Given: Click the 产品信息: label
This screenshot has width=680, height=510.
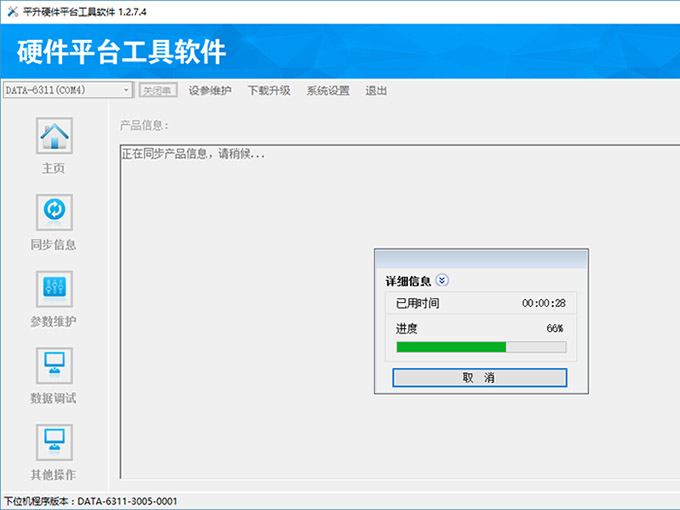Looking at the screenshot, I should point(144,126).
